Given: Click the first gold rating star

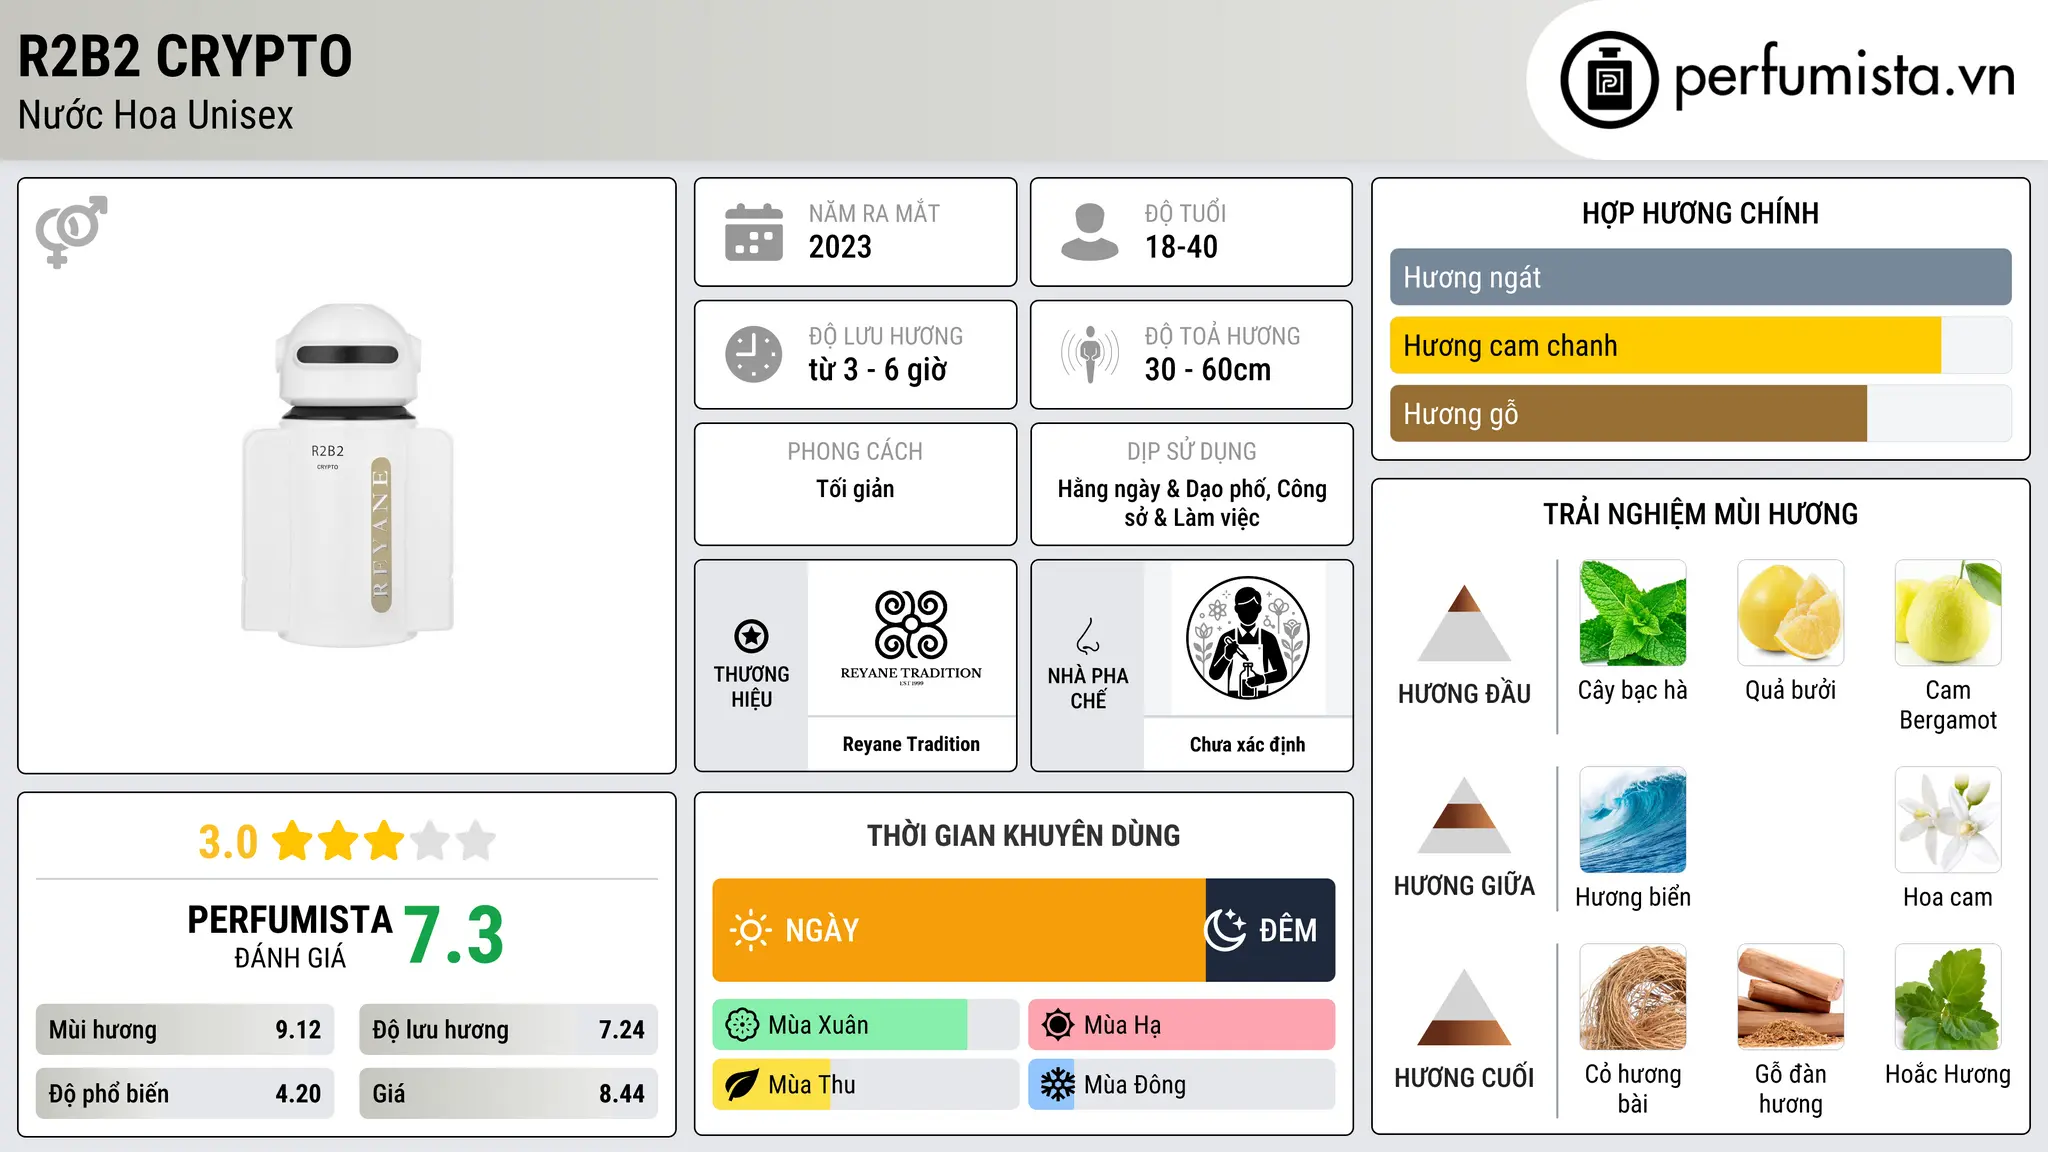Looking at the screenshot, I should (293, 841).
